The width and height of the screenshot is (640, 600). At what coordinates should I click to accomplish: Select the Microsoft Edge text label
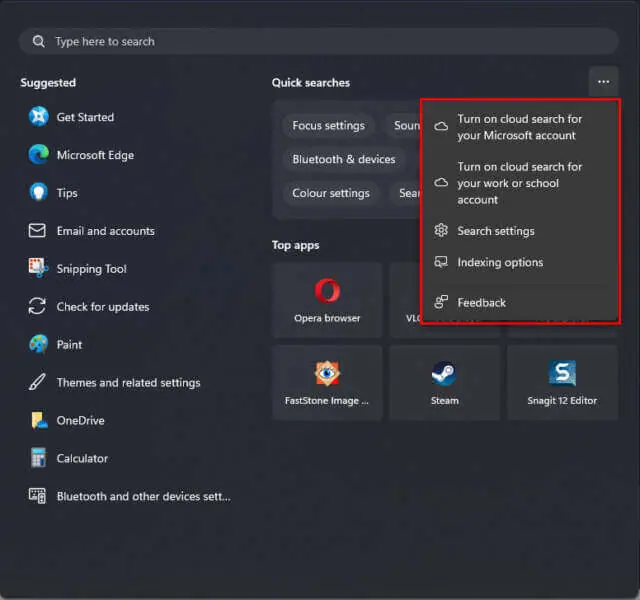(95, 155)
